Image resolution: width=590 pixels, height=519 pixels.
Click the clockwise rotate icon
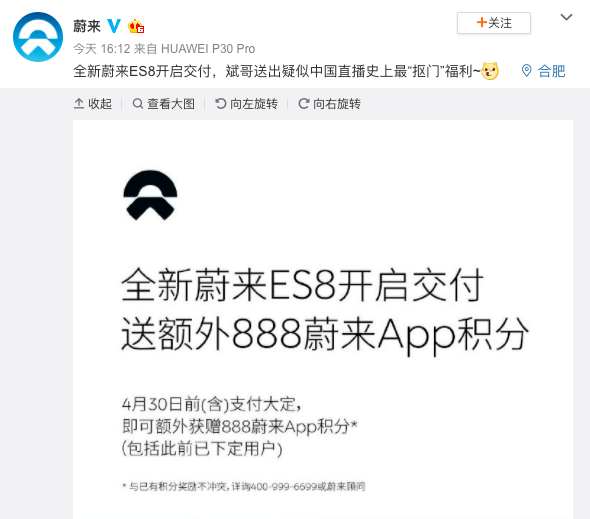pos(304,103)
